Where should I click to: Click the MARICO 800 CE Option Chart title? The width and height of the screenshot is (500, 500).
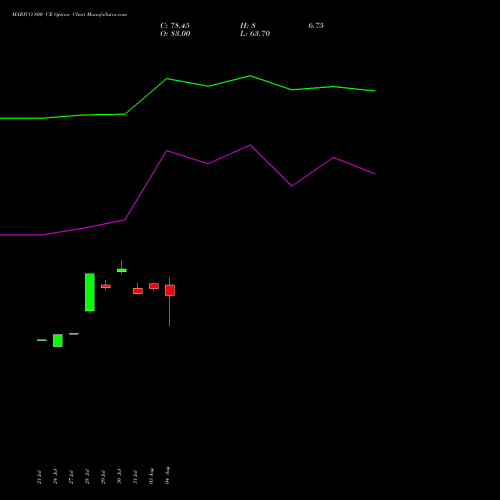(x=69, y=15)
